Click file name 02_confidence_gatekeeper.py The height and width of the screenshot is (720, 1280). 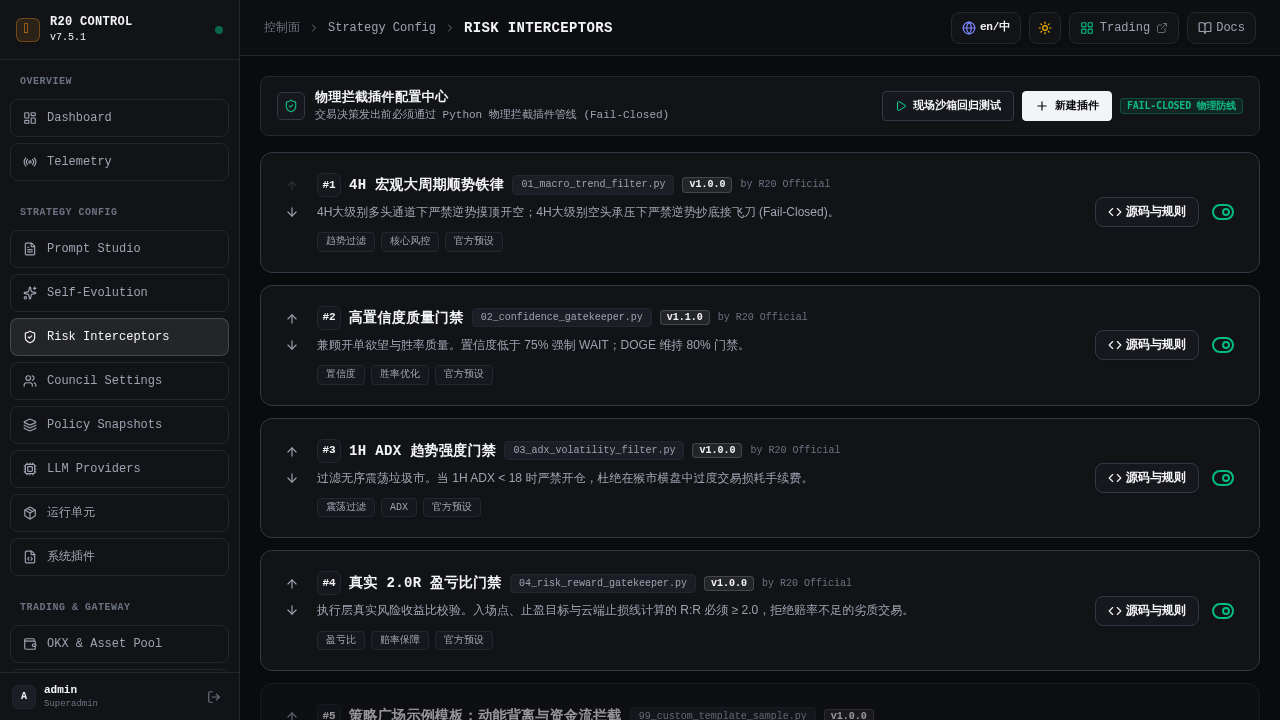coord(562,318)
